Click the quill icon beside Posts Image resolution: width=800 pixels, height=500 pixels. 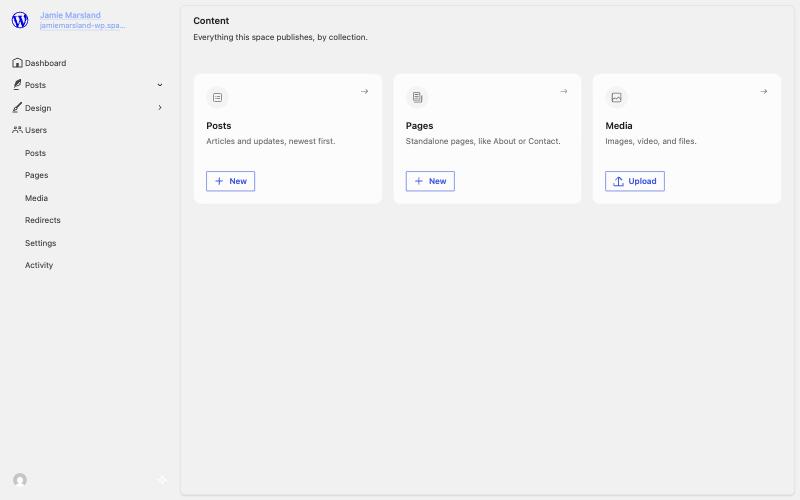coord(17,85)
